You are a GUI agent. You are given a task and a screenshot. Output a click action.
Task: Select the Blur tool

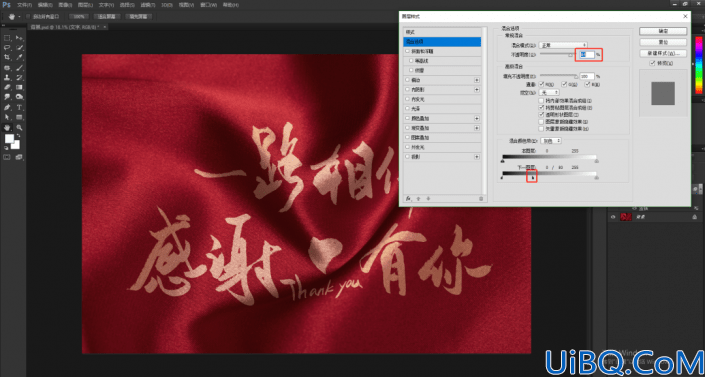7,97
